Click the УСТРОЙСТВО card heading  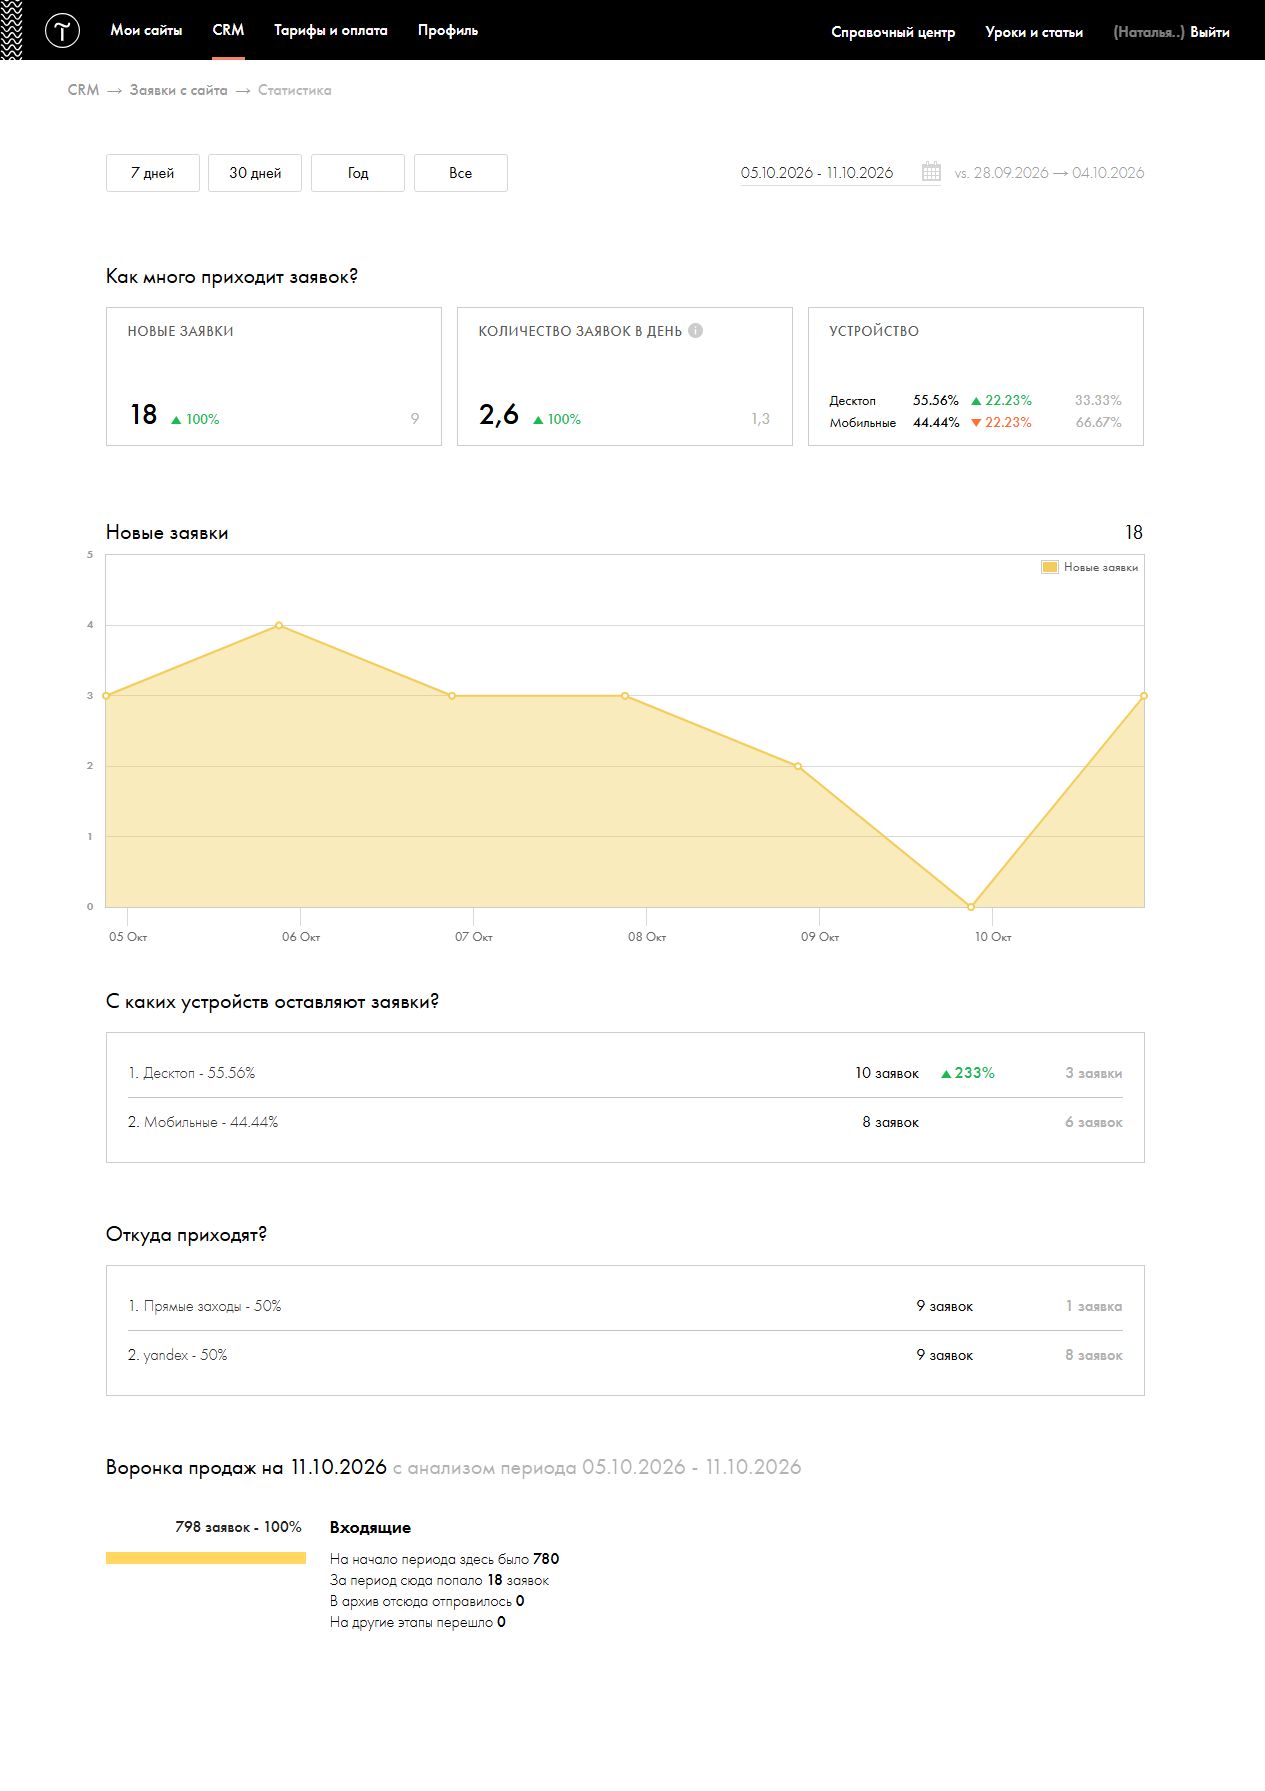pyautogui.click(x=874, y=331)
